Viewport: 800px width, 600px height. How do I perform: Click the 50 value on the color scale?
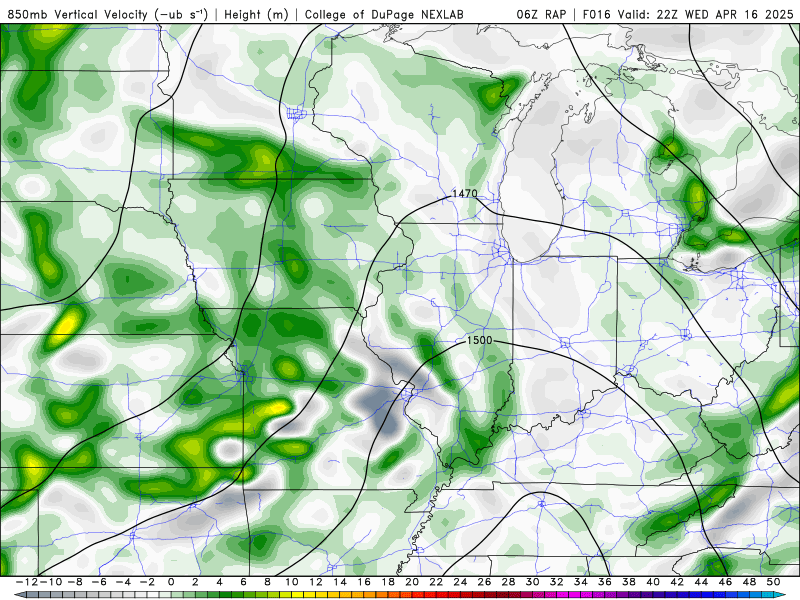tap(773, 582)
